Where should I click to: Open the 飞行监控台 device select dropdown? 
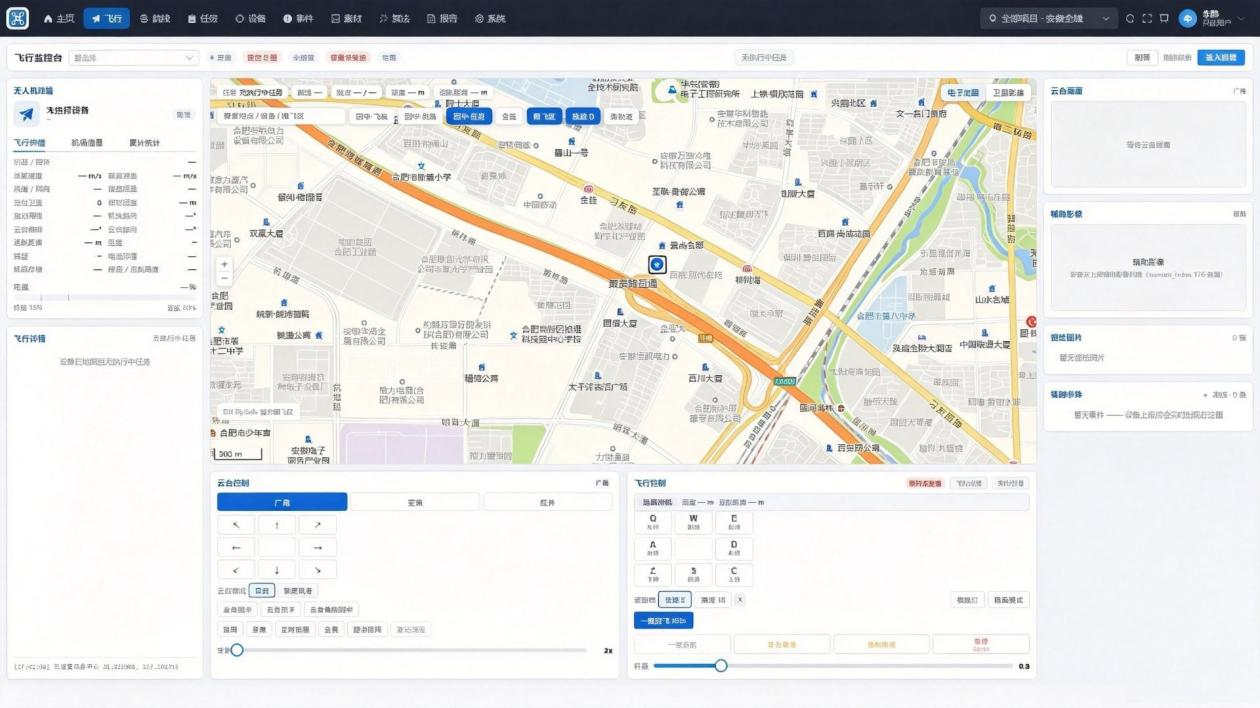tap(134, 58)
